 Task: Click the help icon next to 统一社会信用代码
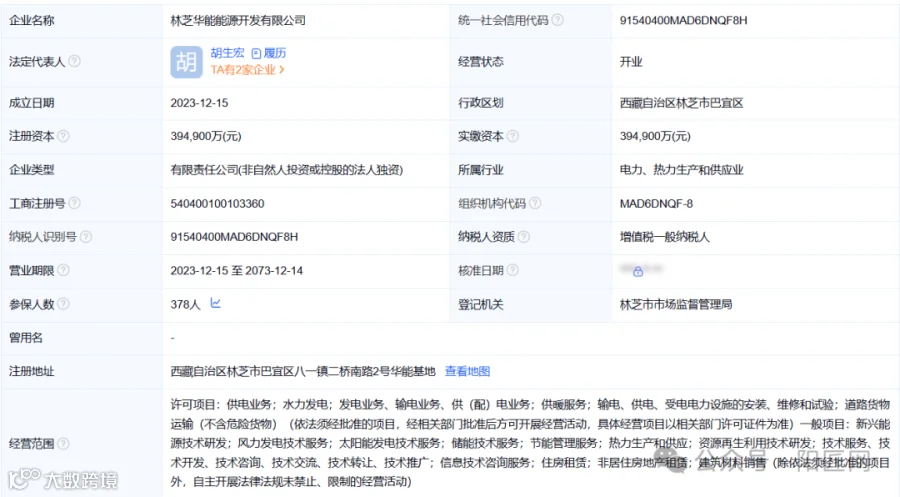tap(557, 20)
